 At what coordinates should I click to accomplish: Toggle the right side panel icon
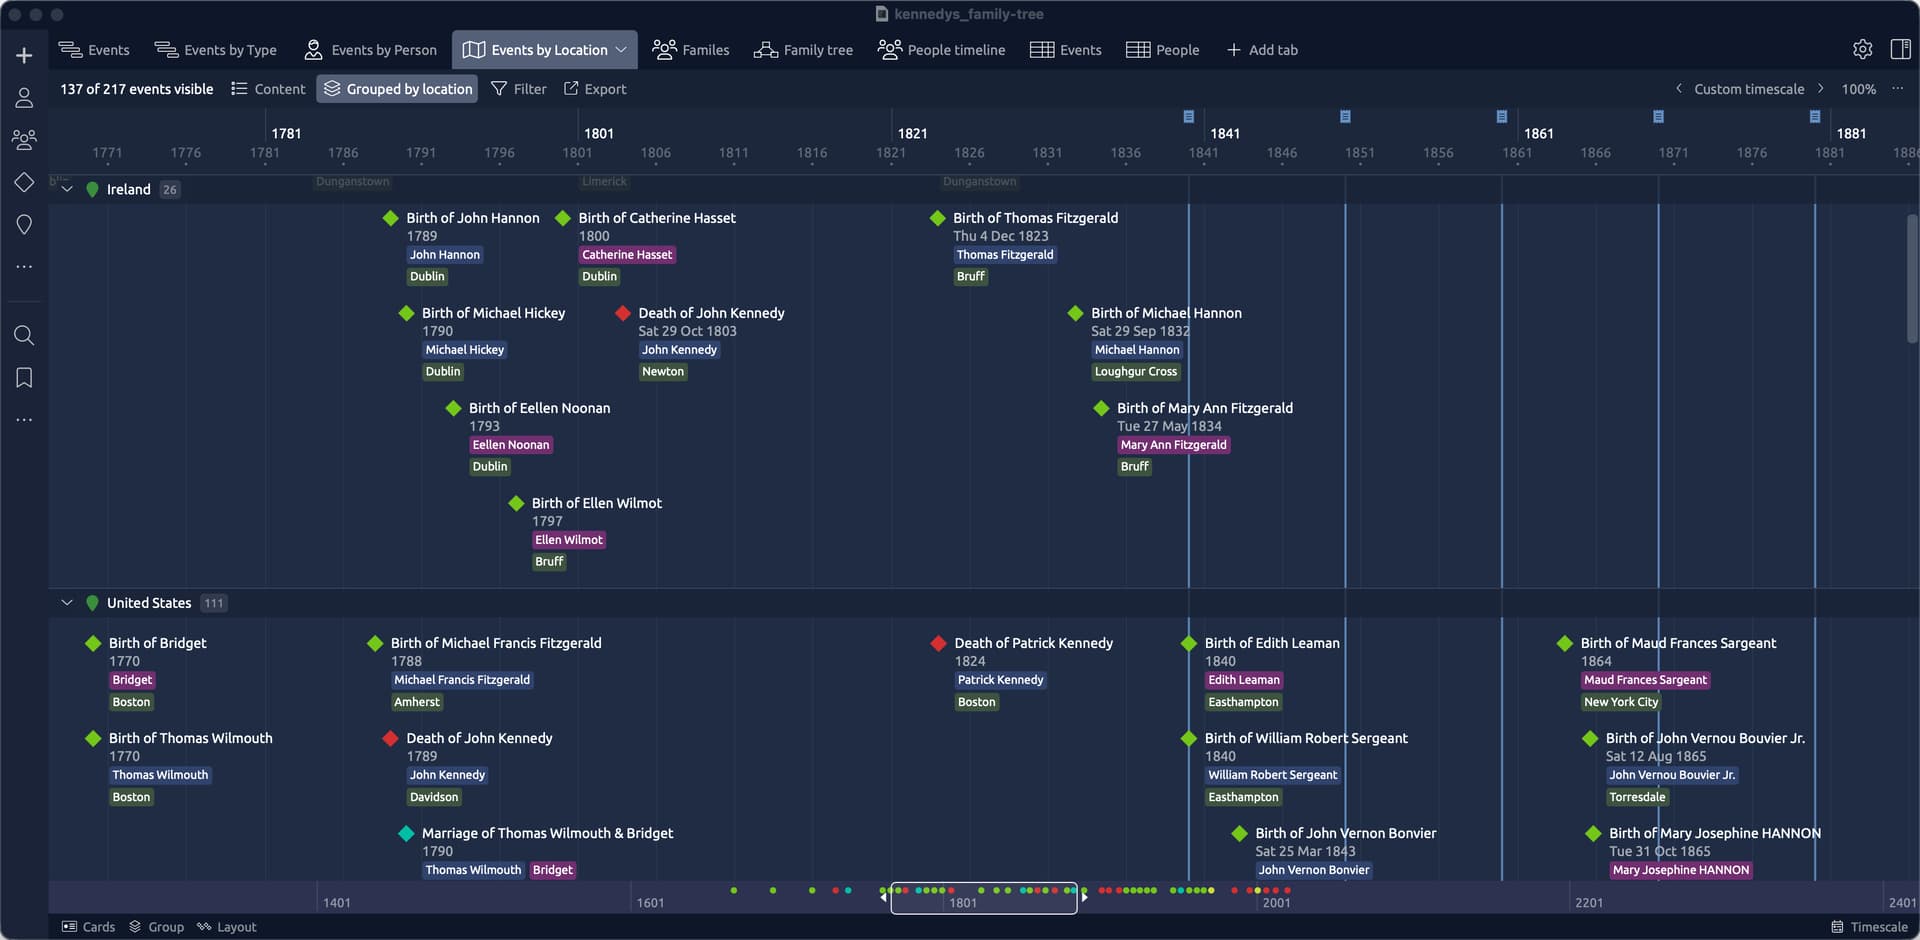1901,49
